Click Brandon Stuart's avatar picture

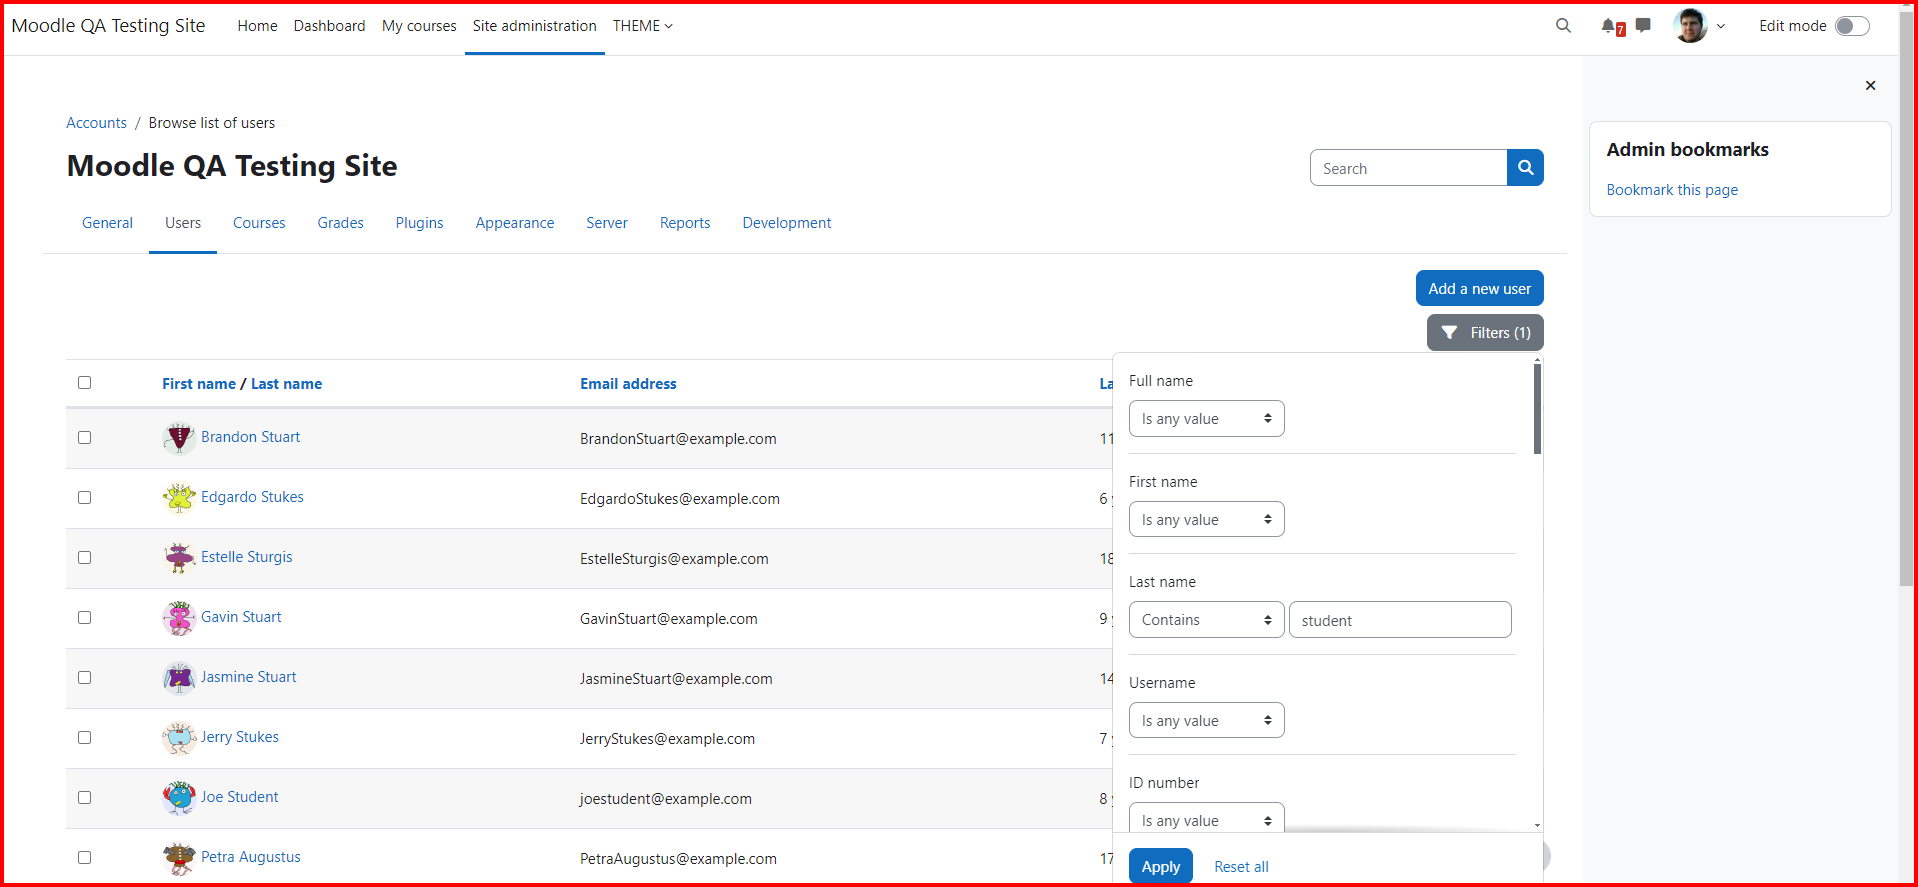coord(179,438)
